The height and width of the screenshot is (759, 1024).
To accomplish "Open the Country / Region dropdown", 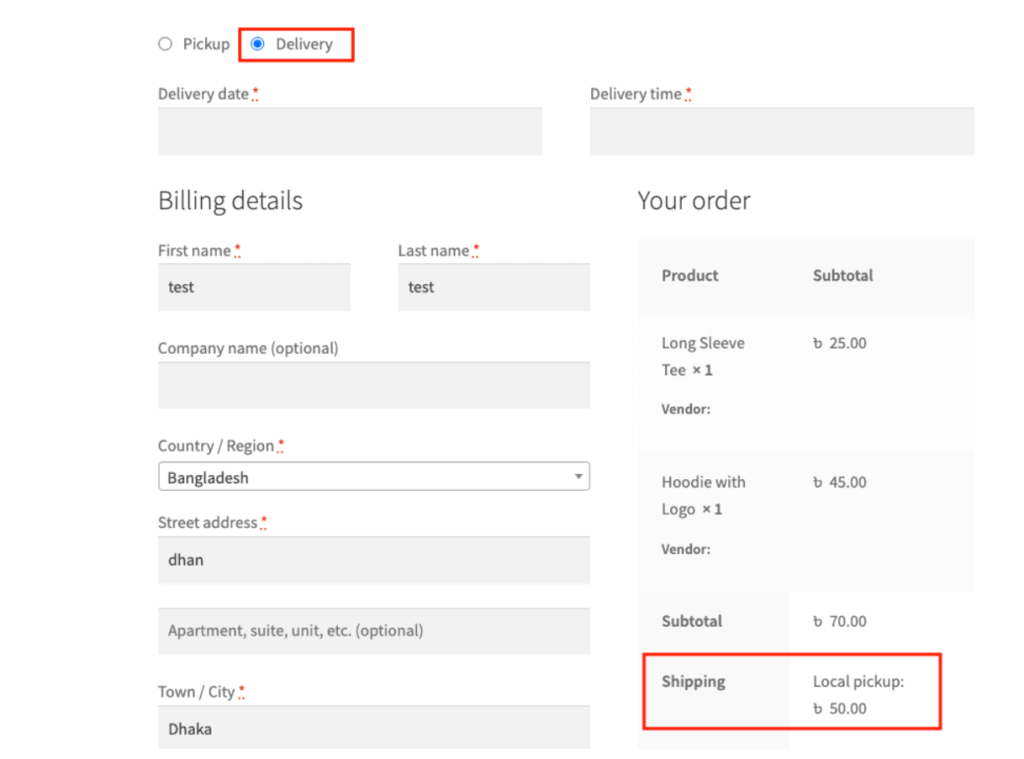I will pos(374,477).
